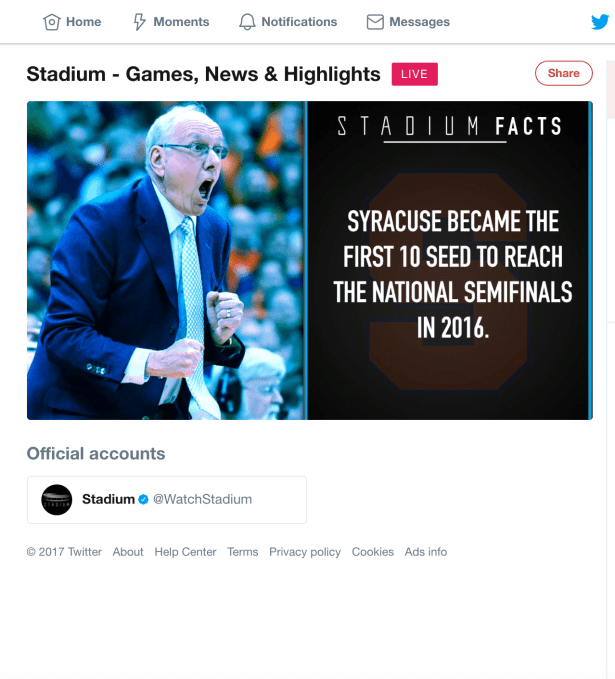
Task: Click the Home house icon
Action: [x=52, y=22]
